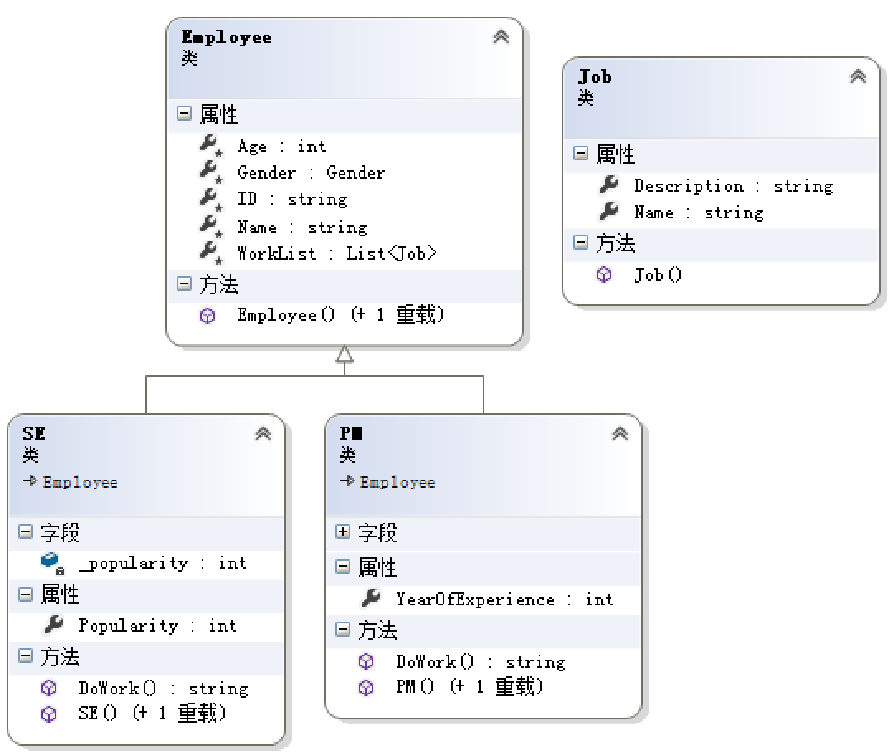Select the Gender : Gender property

[x=310, y=173]
